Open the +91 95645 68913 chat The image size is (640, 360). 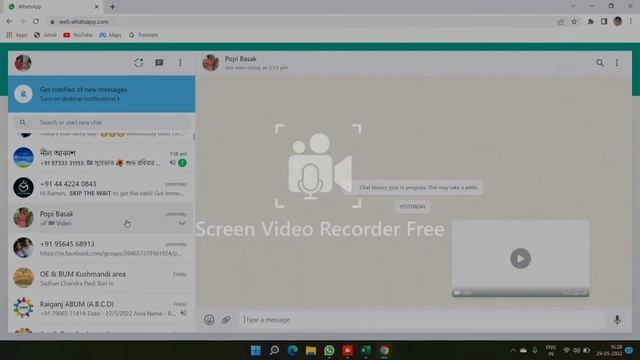[x=102, y=248]
